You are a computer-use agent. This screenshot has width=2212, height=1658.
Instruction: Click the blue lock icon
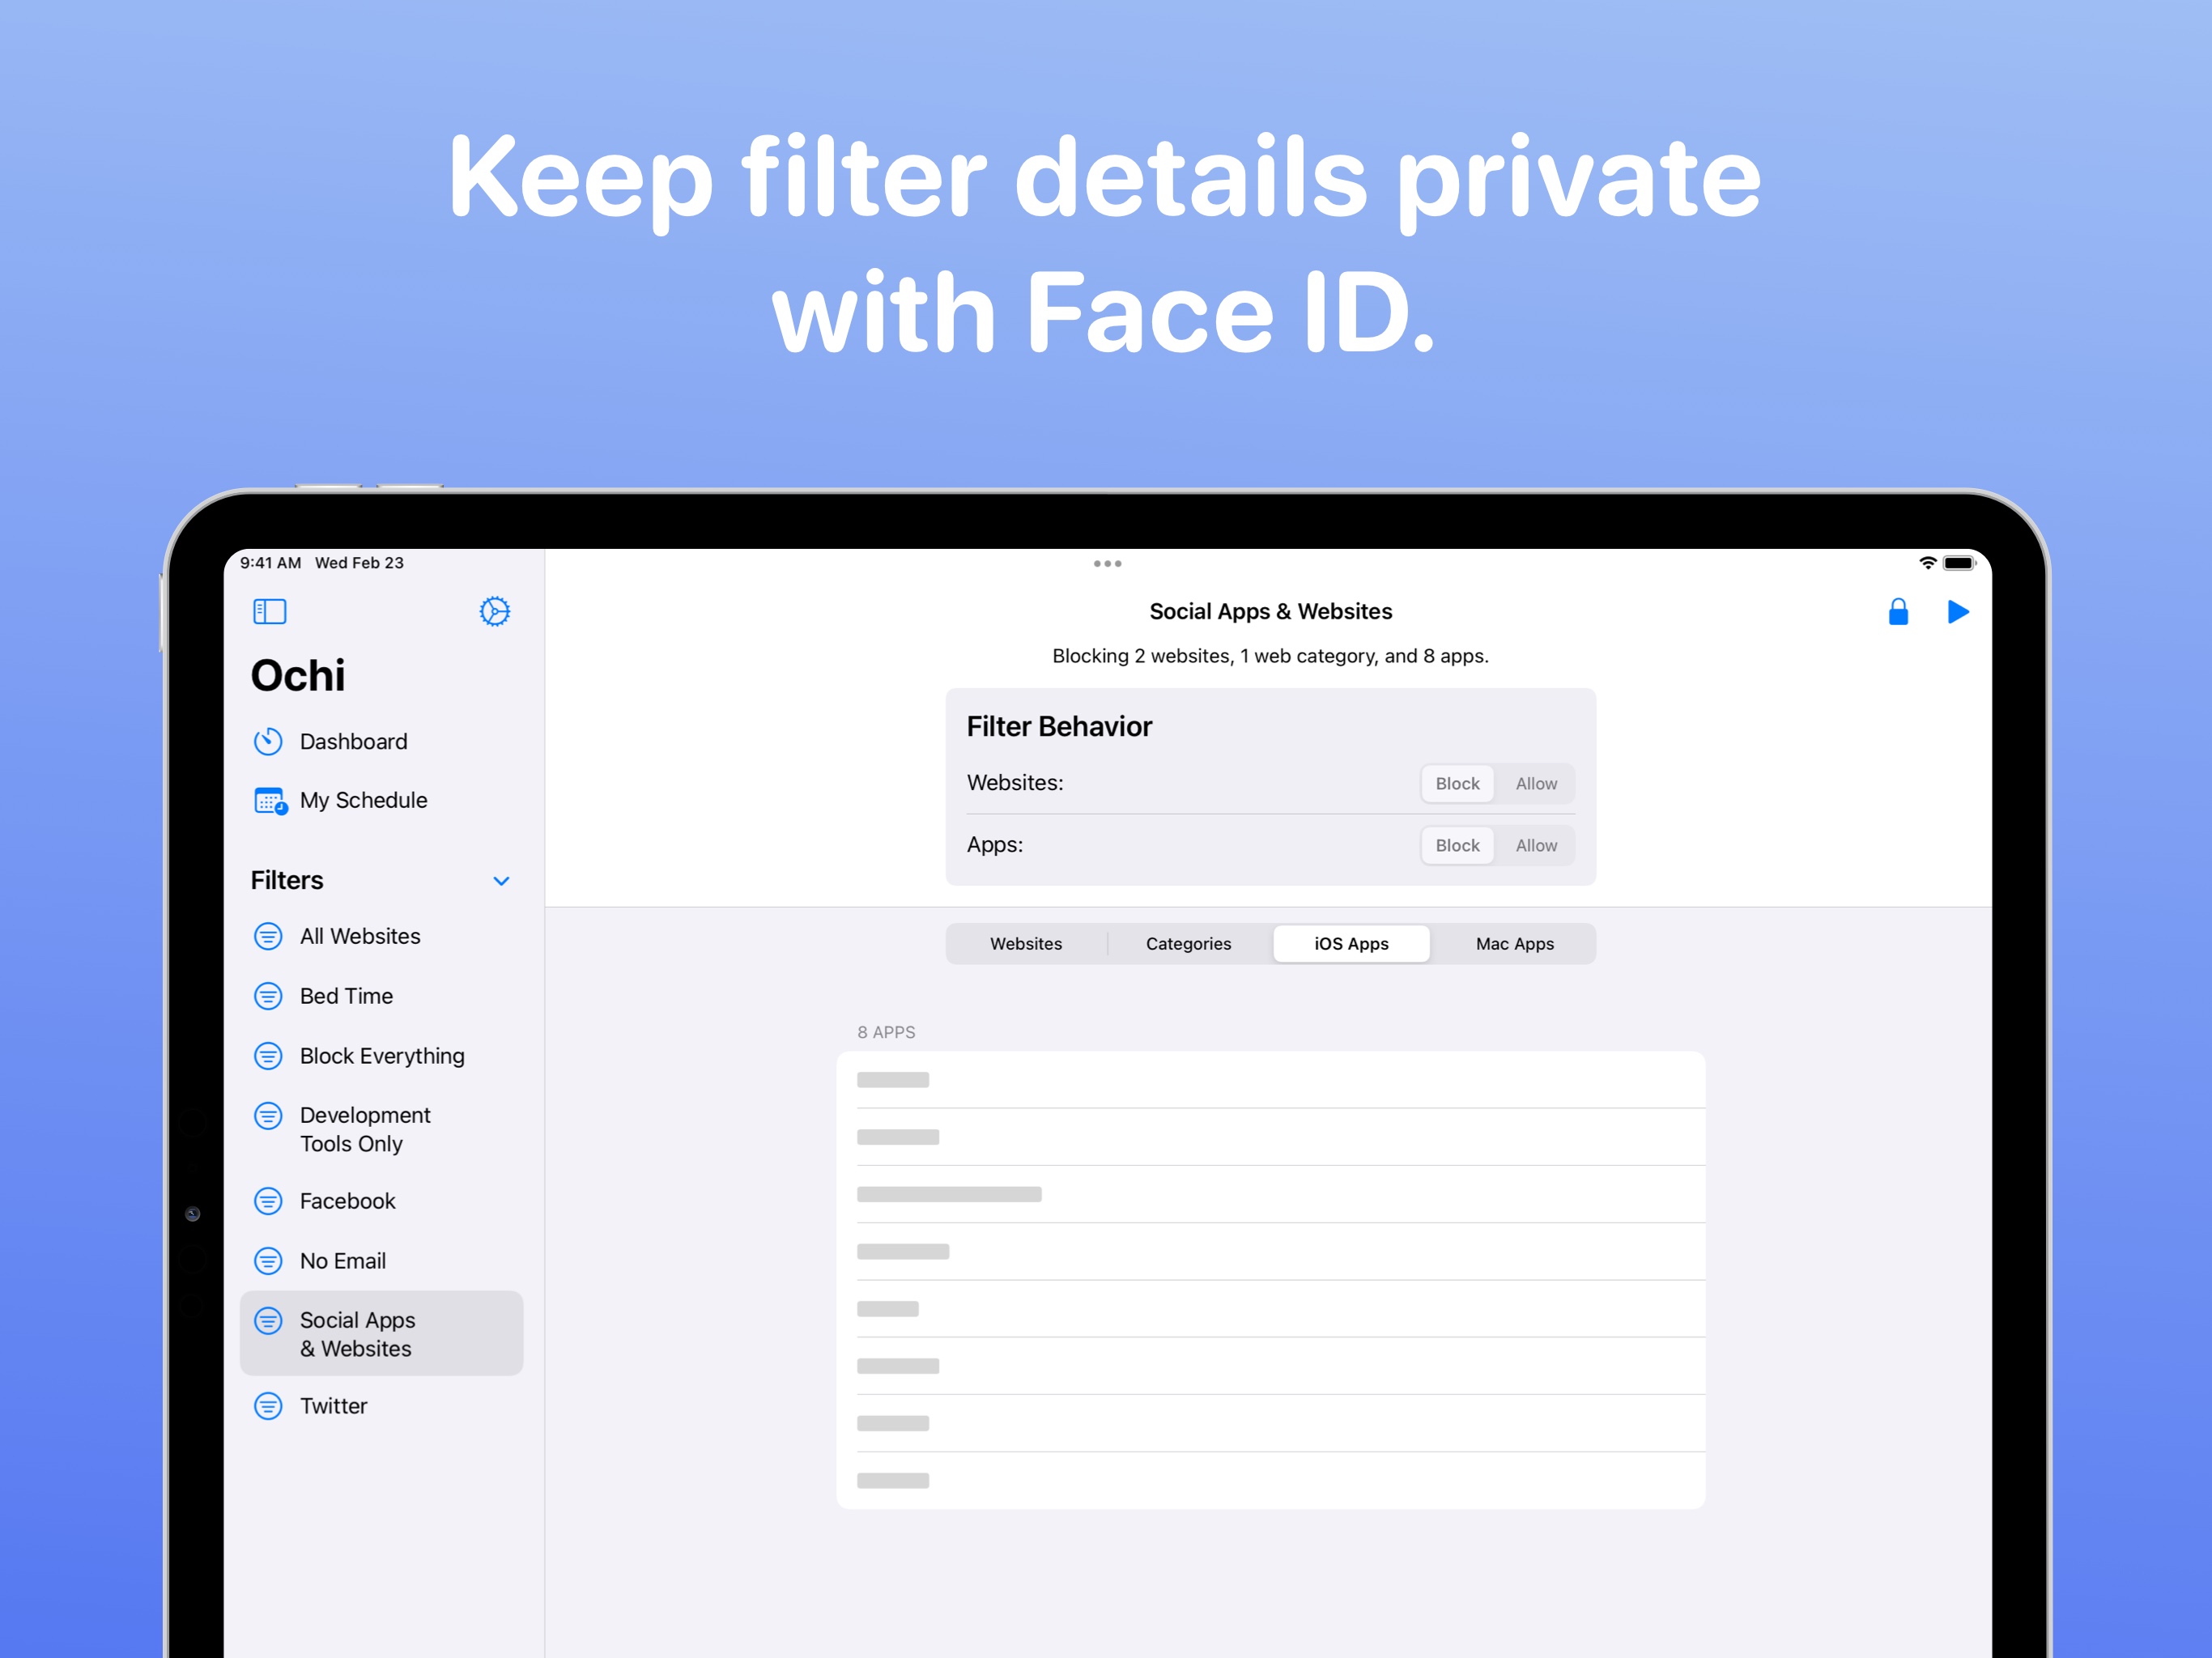(1897, 611)
